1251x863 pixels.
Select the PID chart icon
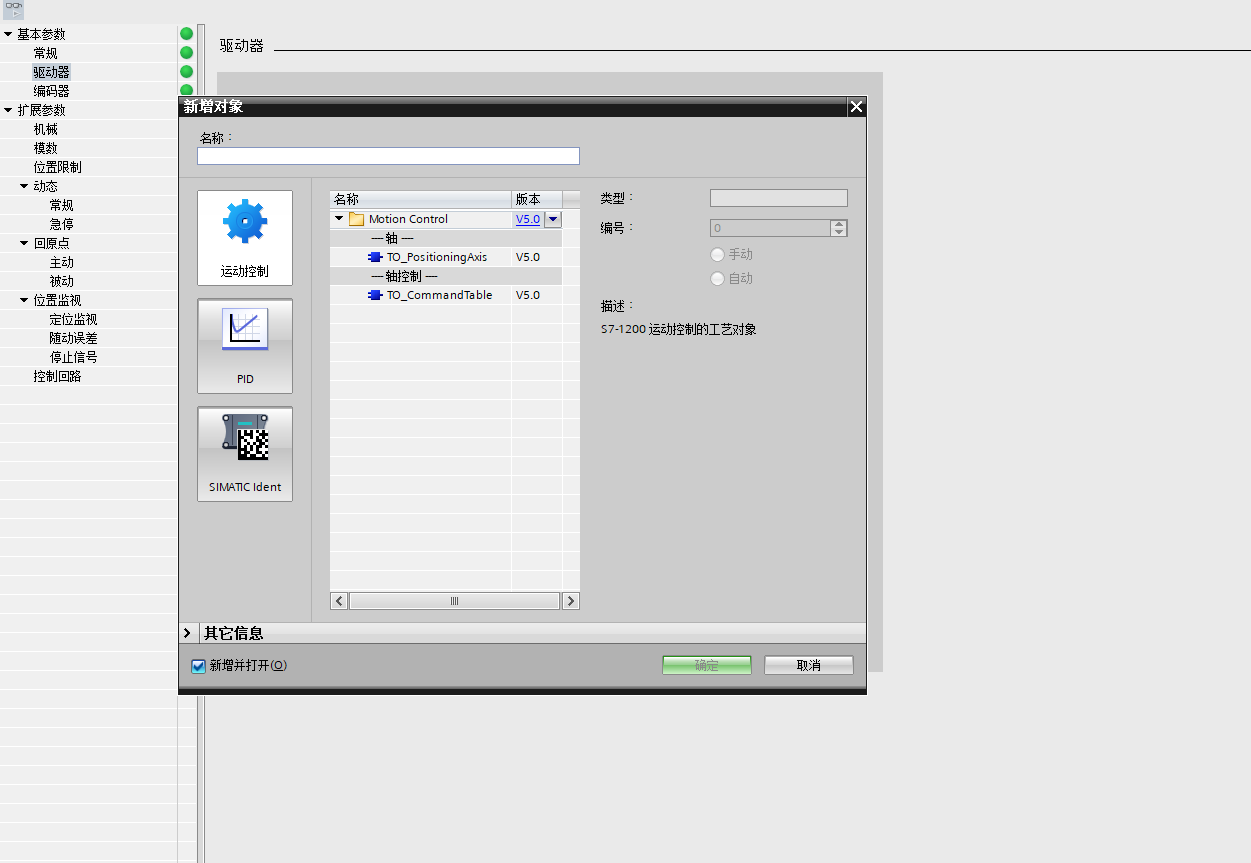coord(245,330)
